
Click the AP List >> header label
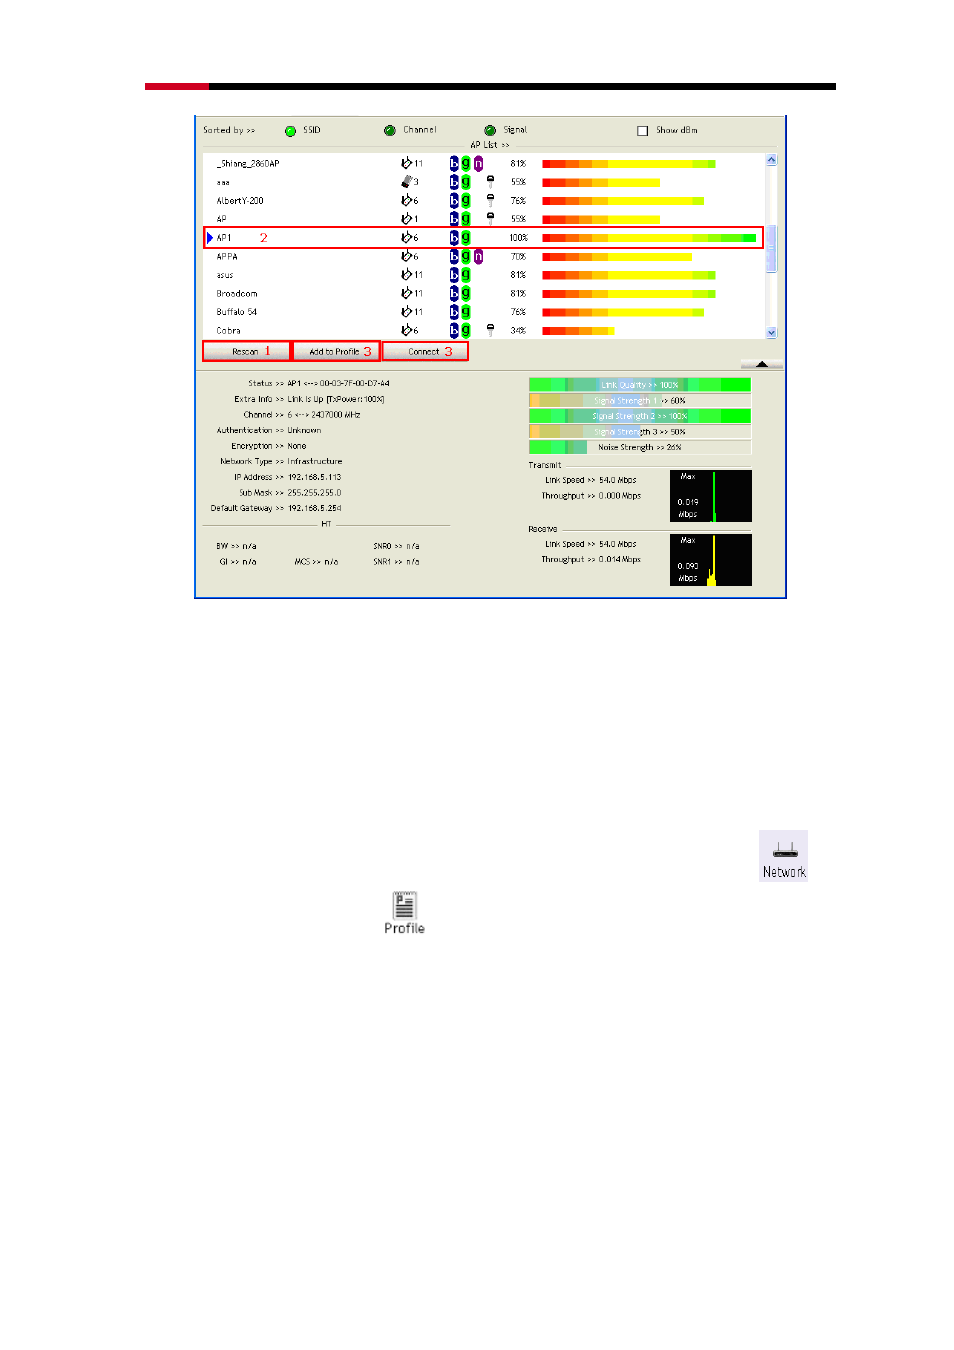click(x=490, y=145)
